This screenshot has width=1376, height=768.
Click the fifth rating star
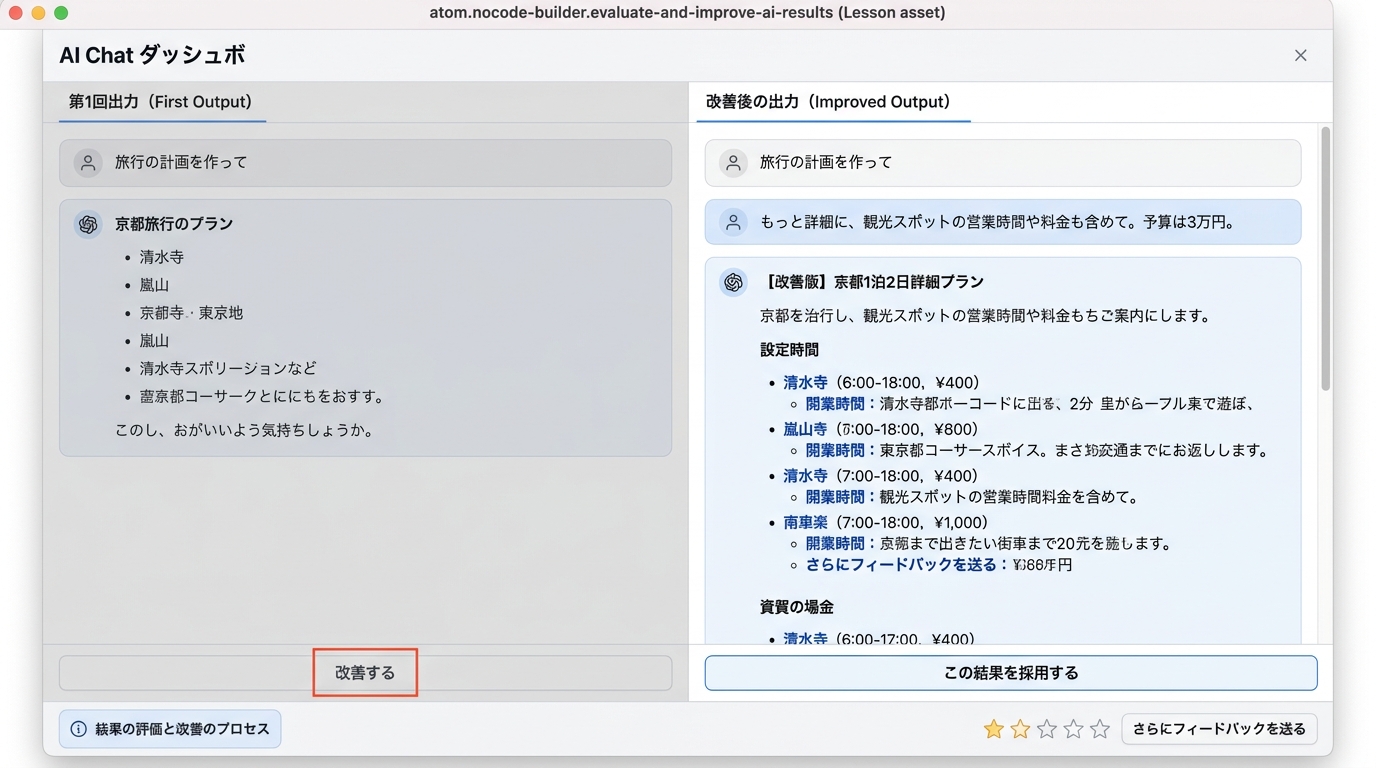pos(1100,729)
